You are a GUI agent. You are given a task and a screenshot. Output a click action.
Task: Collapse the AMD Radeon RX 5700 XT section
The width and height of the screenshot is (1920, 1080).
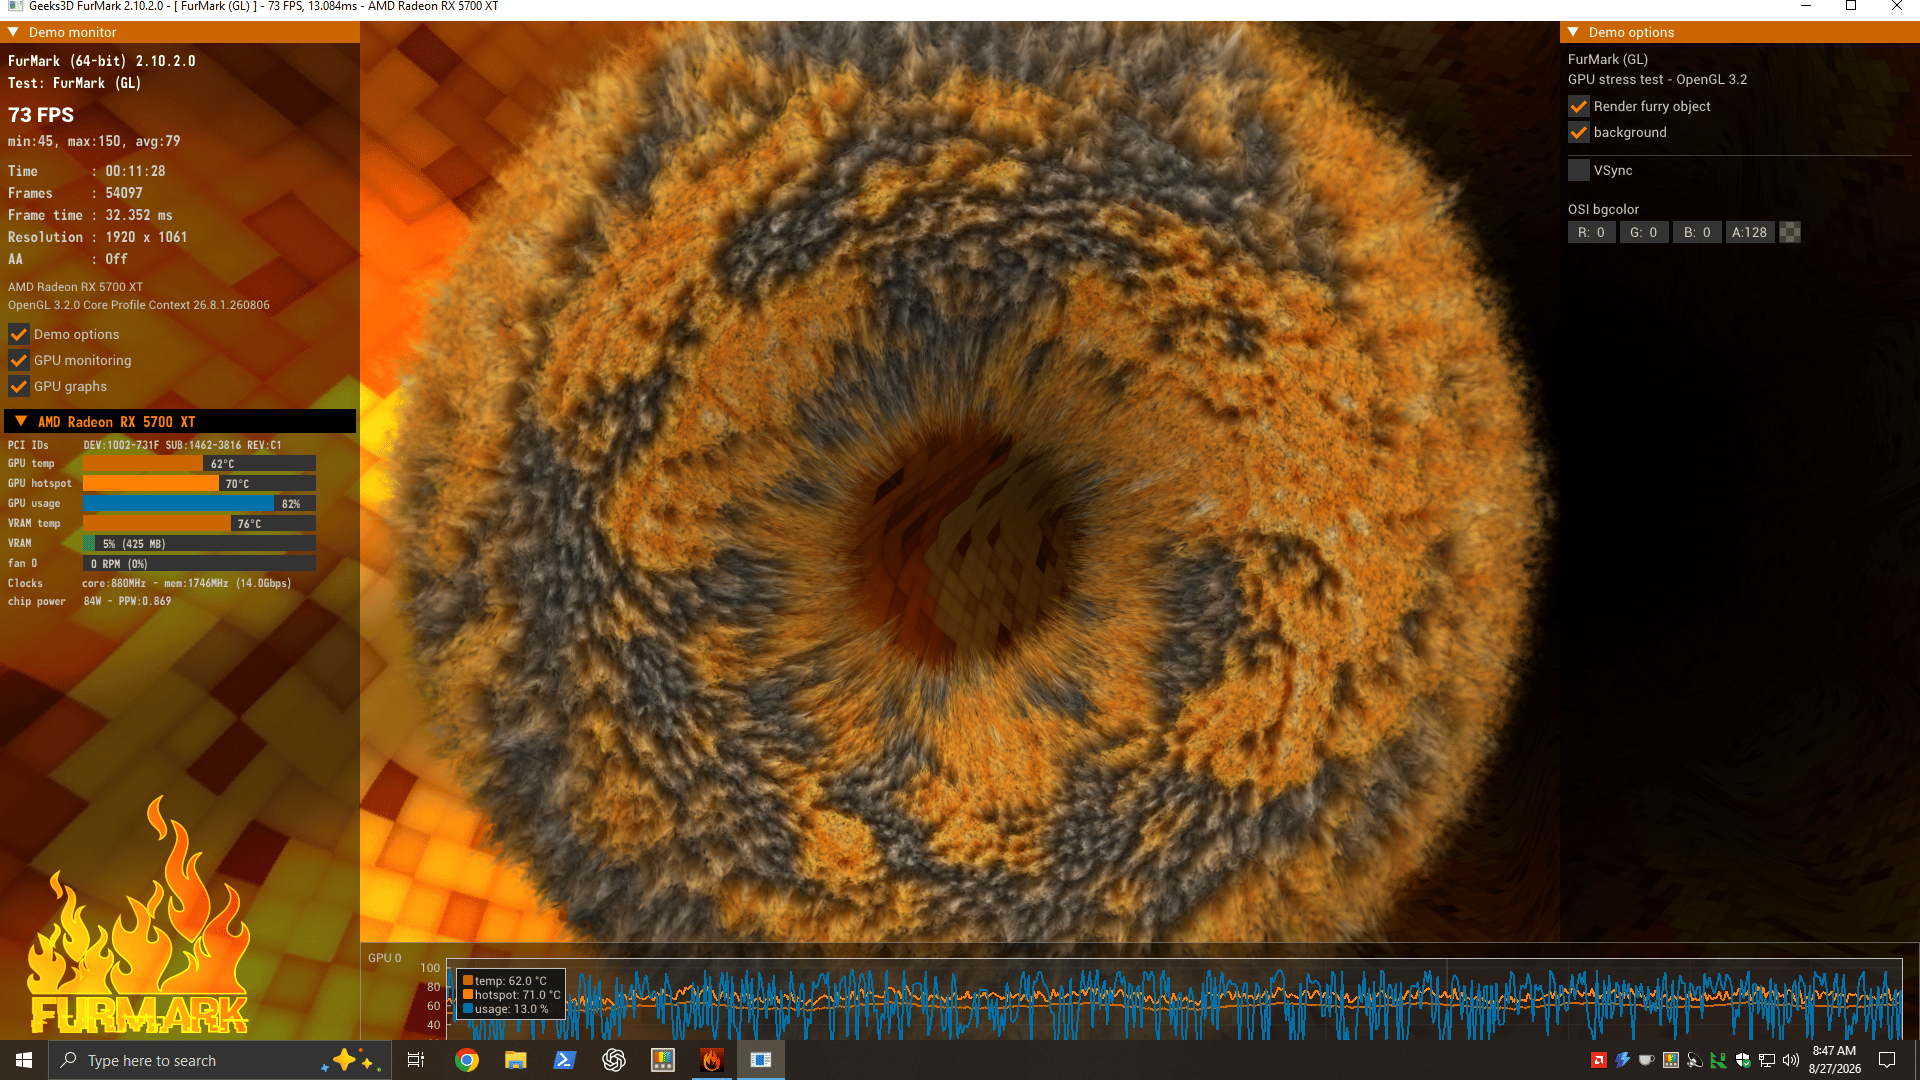point(21,421)
